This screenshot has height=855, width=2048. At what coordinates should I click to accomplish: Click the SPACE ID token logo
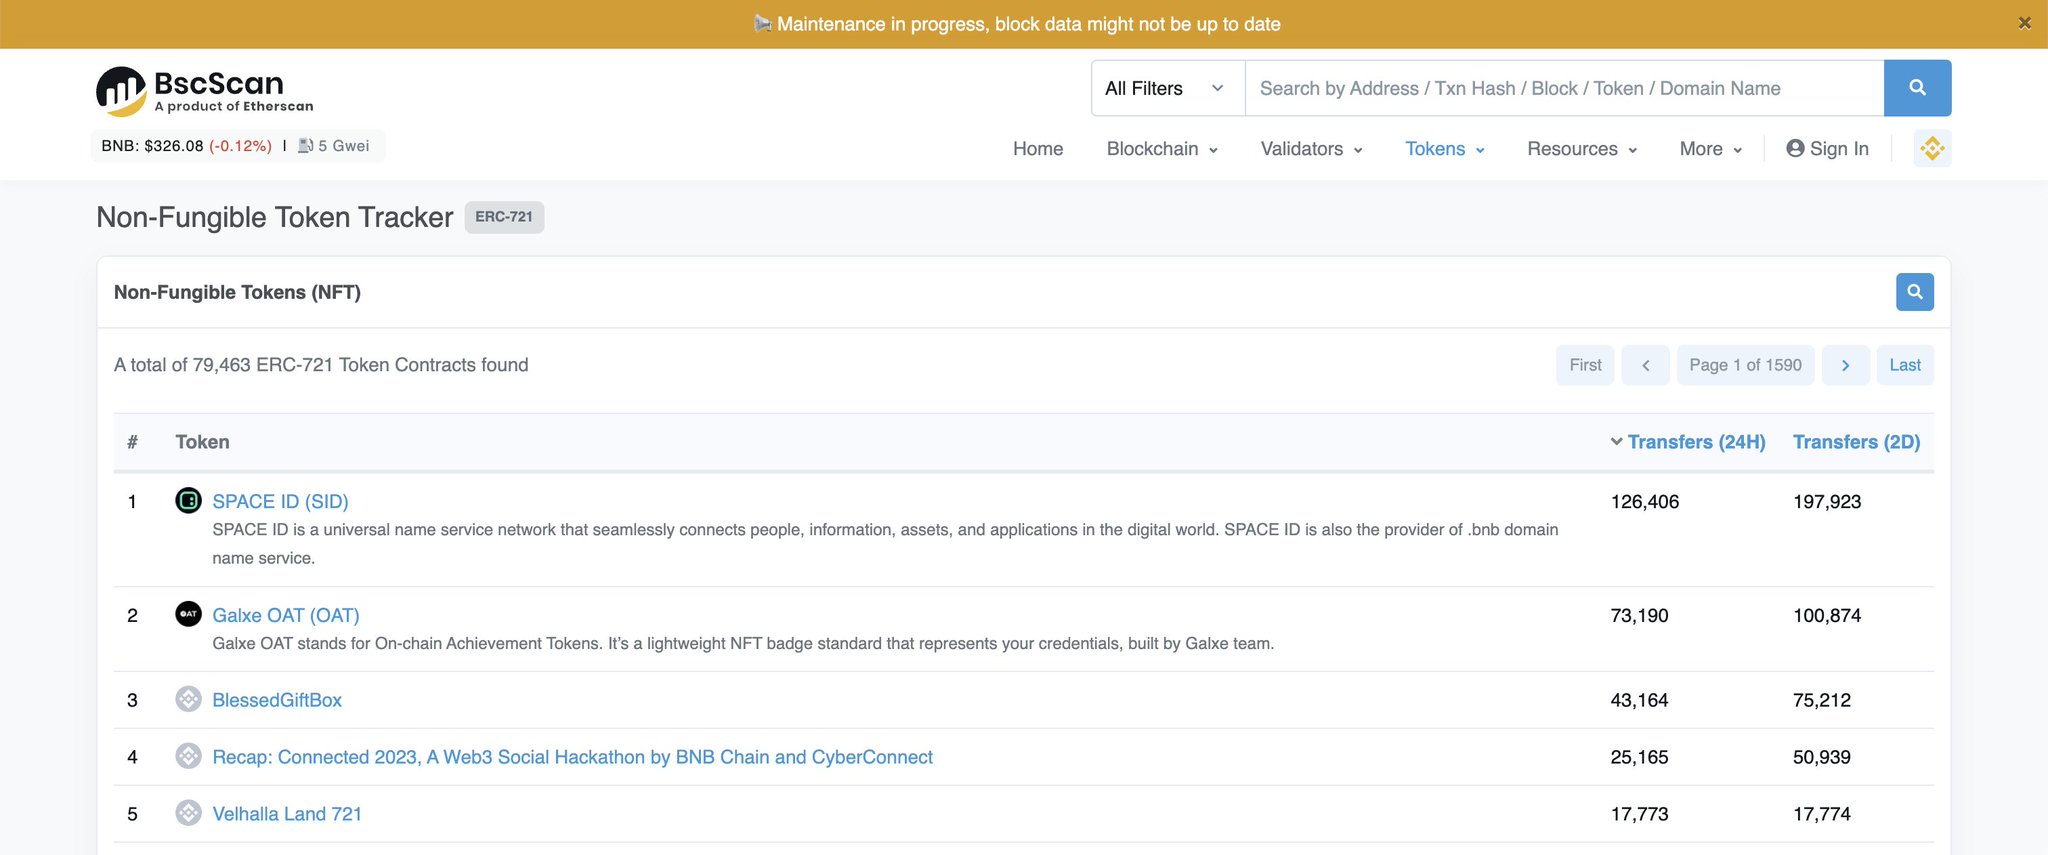pyautogui.click(x=188, y=500)
